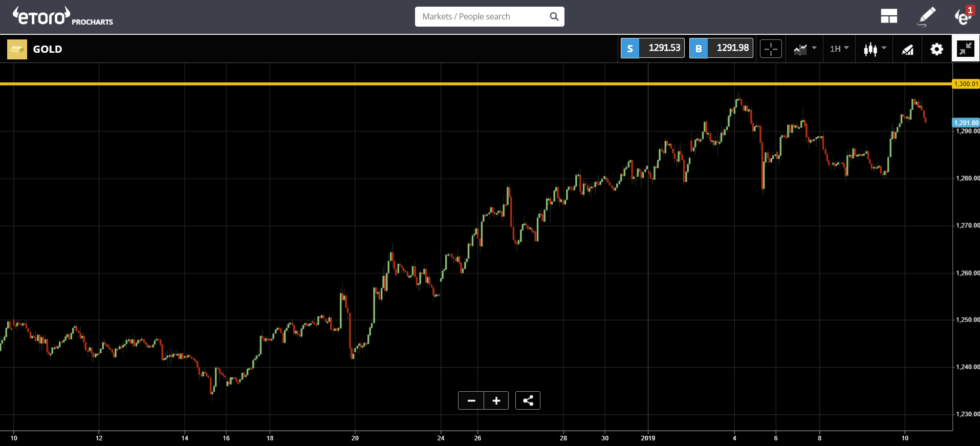980x446 pixels.
Task: Click the GOLD instrument icon
Action: 17,48
